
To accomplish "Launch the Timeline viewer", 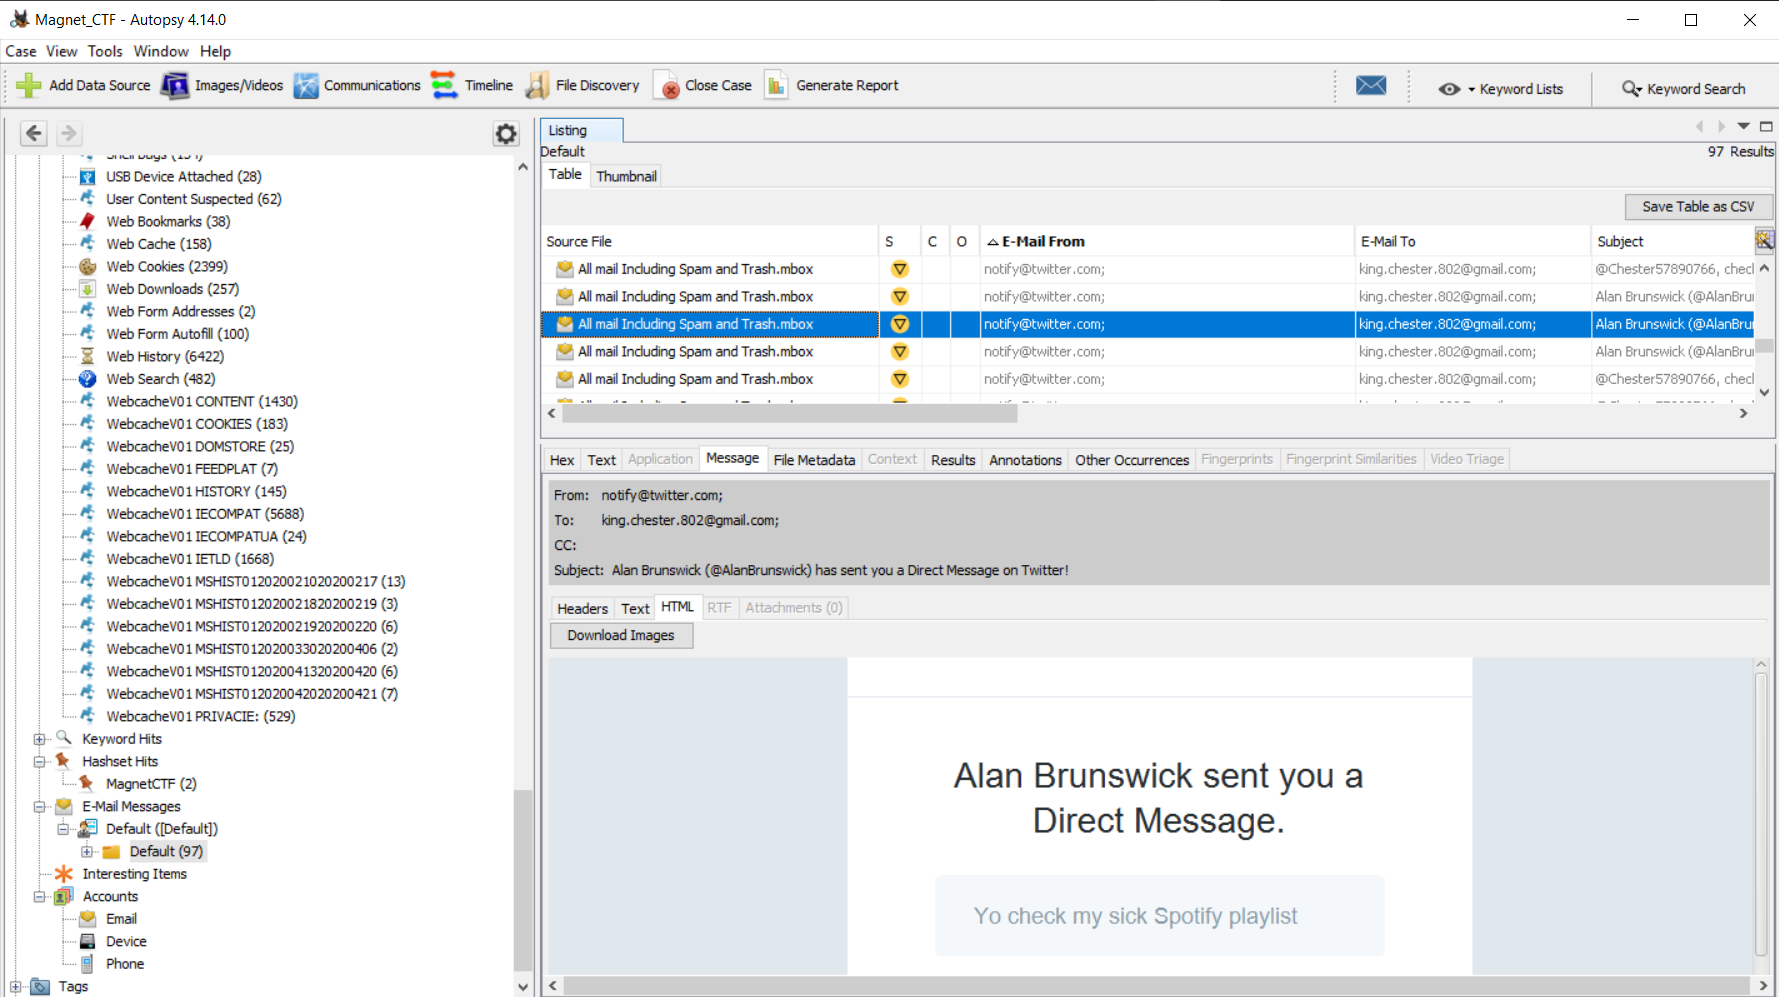I will click(472, 86).
